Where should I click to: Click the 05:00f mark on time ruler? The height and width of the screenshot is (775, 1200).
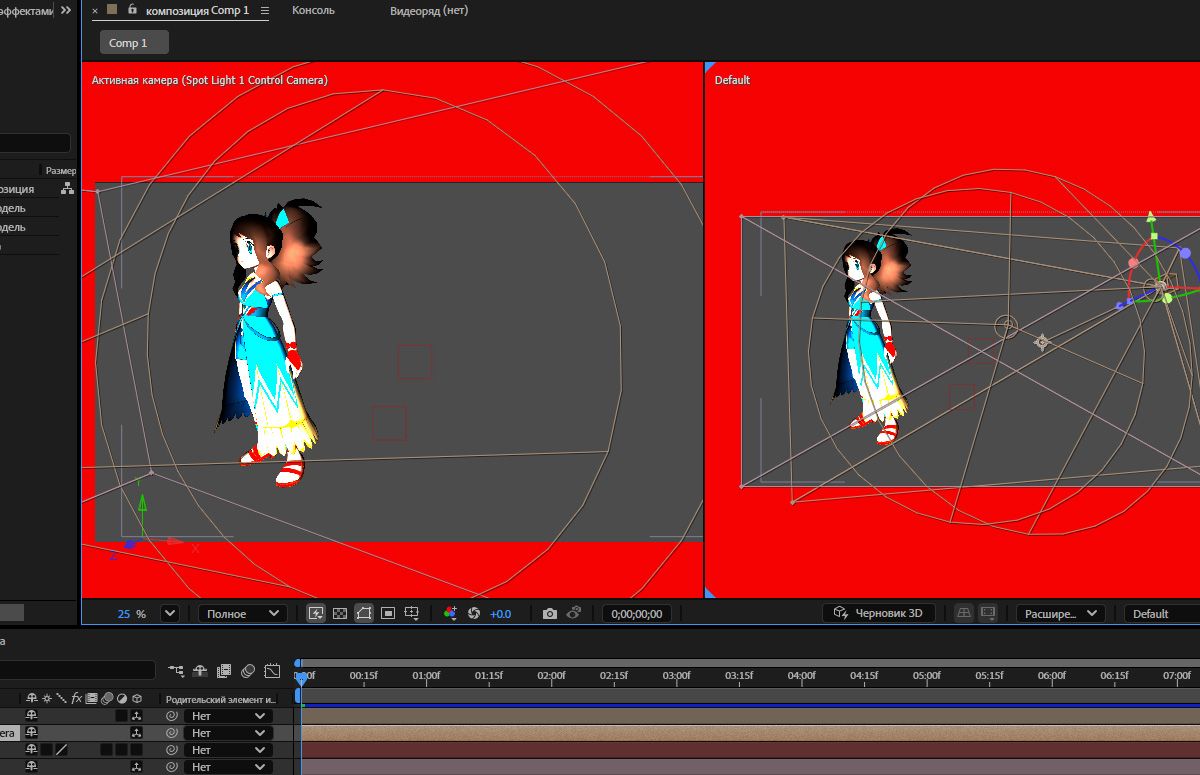click(x=927, y=675)
